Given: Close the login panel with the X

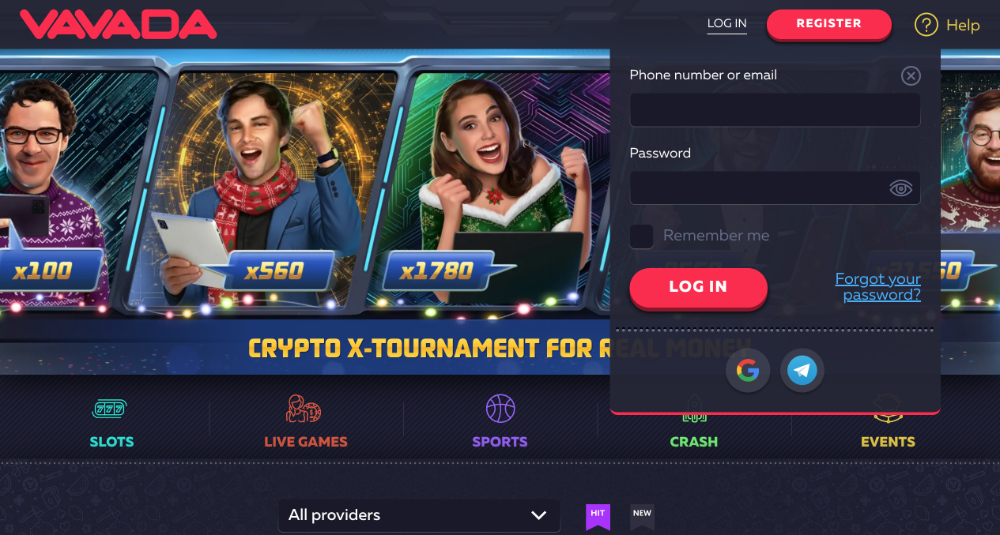Looking at the screenshot, I should 911,76.
